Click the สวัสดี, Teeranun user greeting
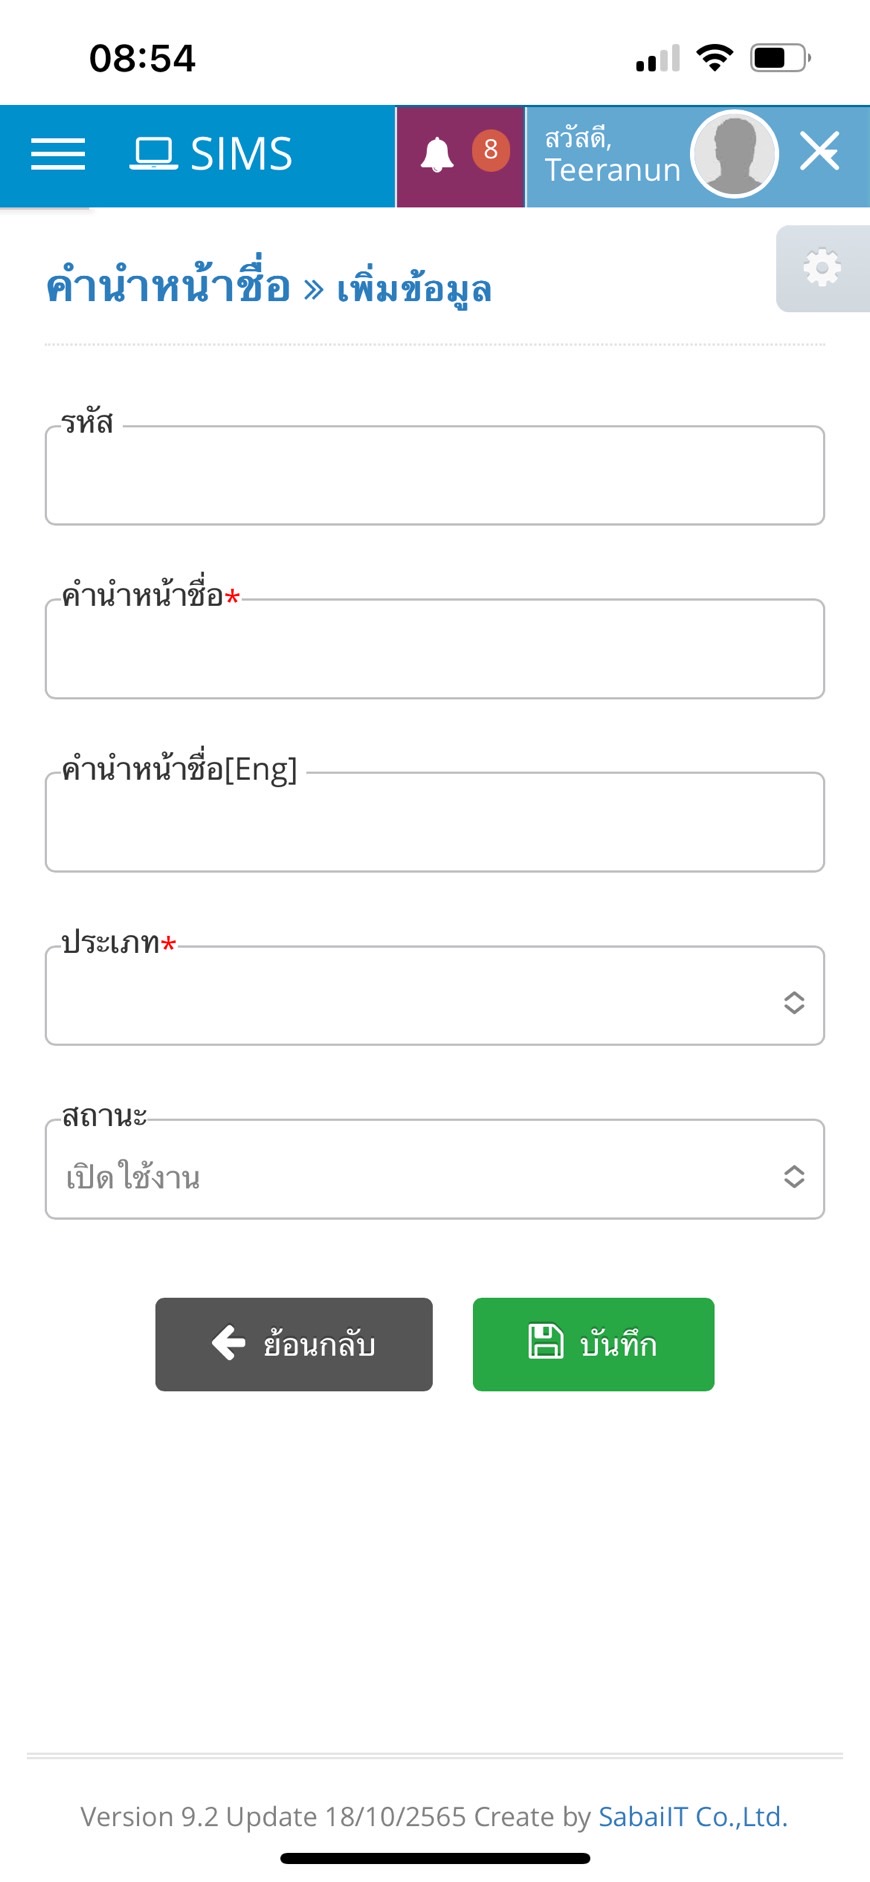The image size is (870, 1882). (610, 155)
